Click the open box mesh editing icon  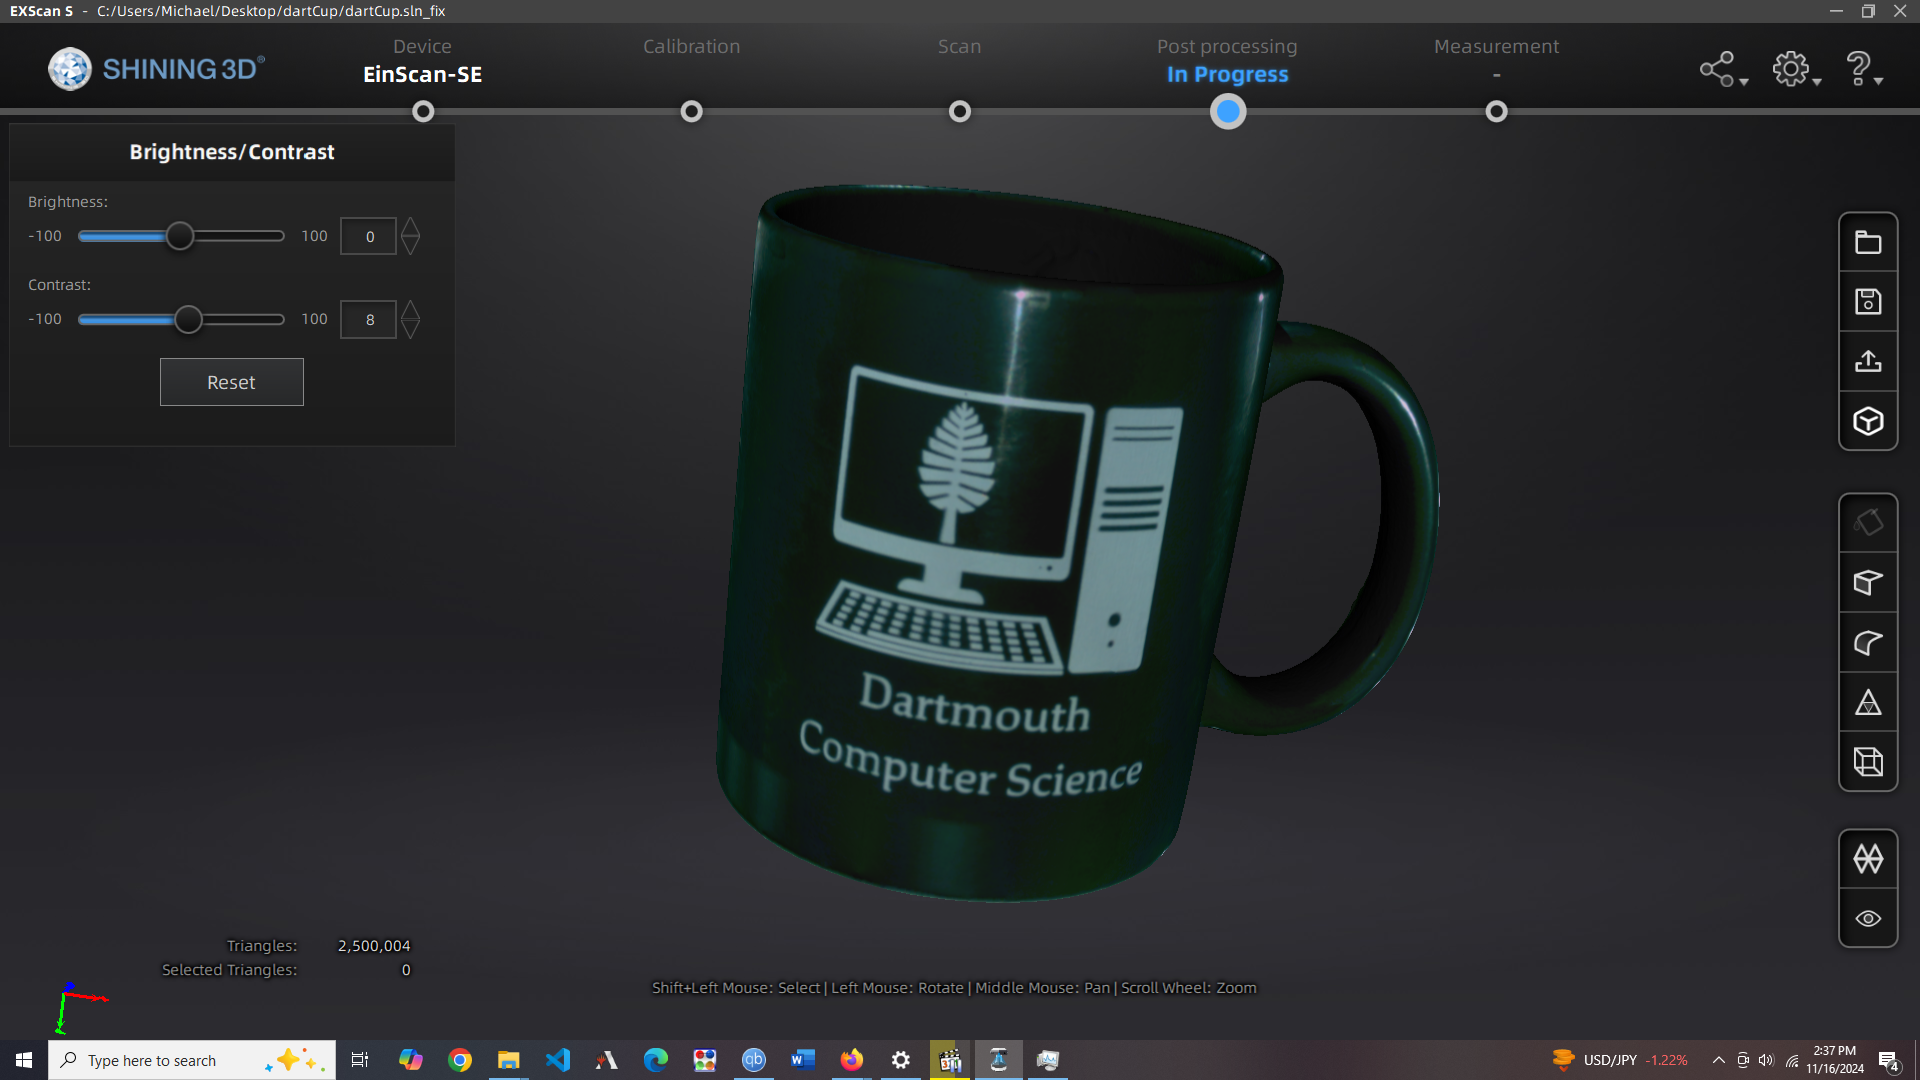tap(1868, 583)
